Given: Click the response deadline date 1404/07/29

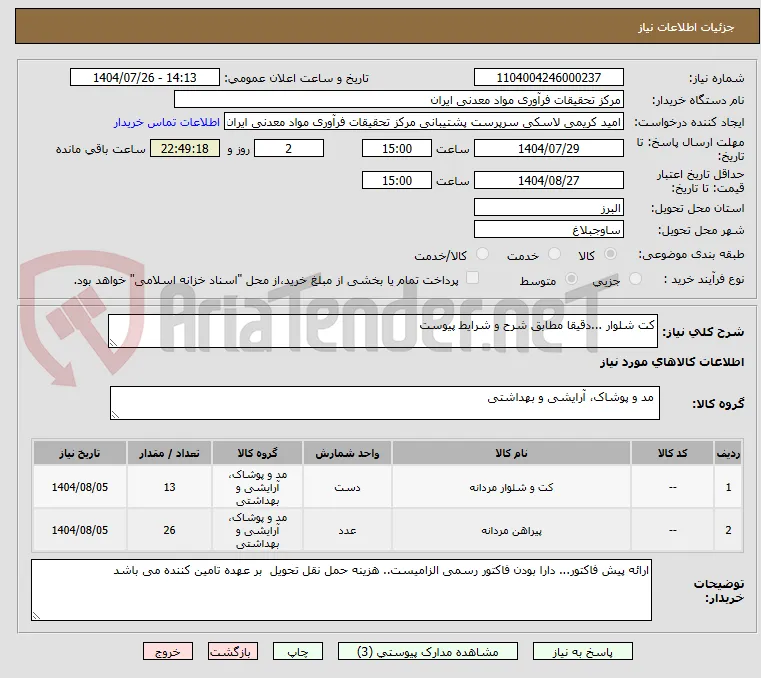Looking at the screenshot, I should pos(548,149).
